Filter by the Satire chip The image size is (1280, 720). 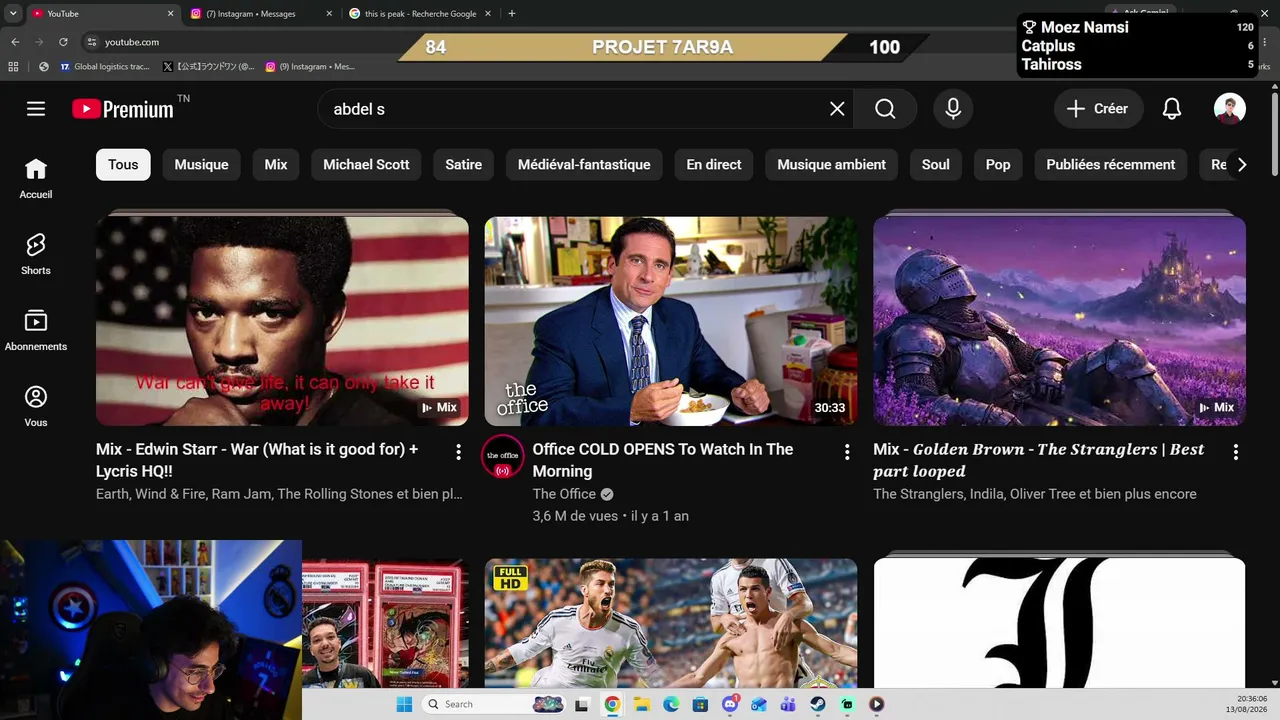coord(464,165)
